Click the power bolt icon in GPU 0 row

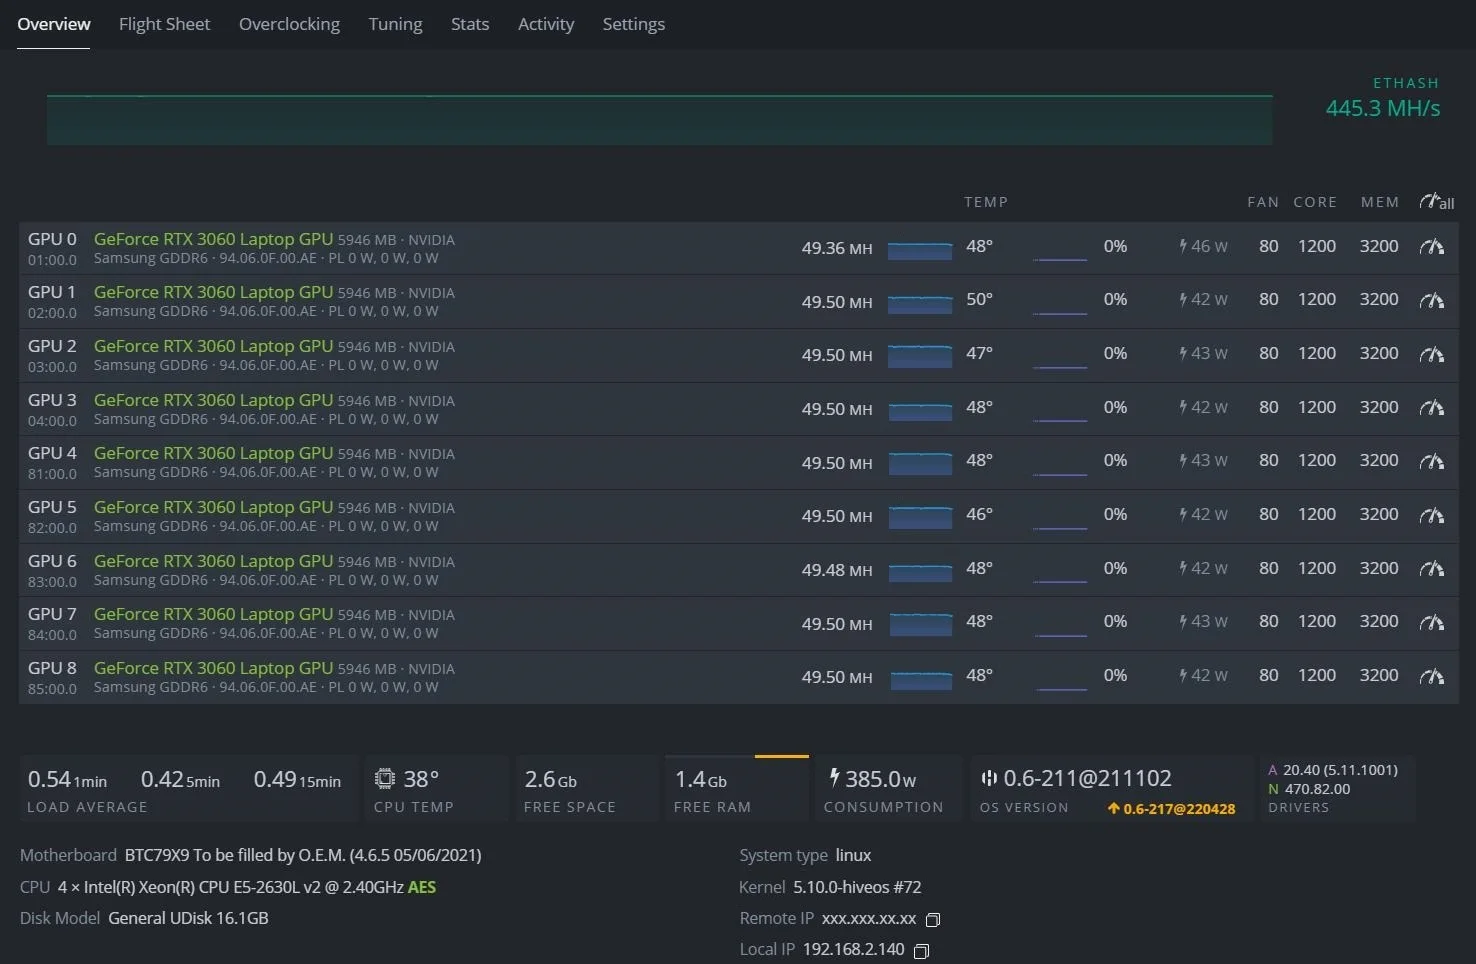(x=1183, y=246)
